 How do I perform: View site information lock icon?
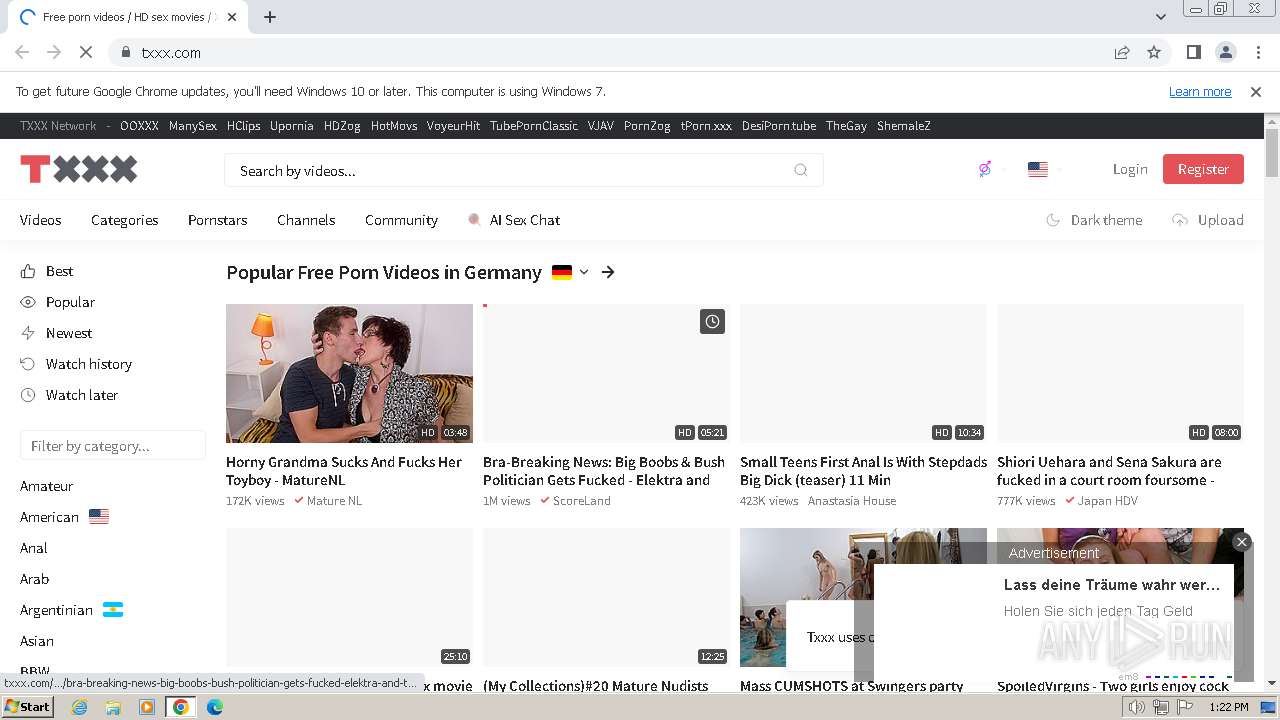tap(125, 52)
